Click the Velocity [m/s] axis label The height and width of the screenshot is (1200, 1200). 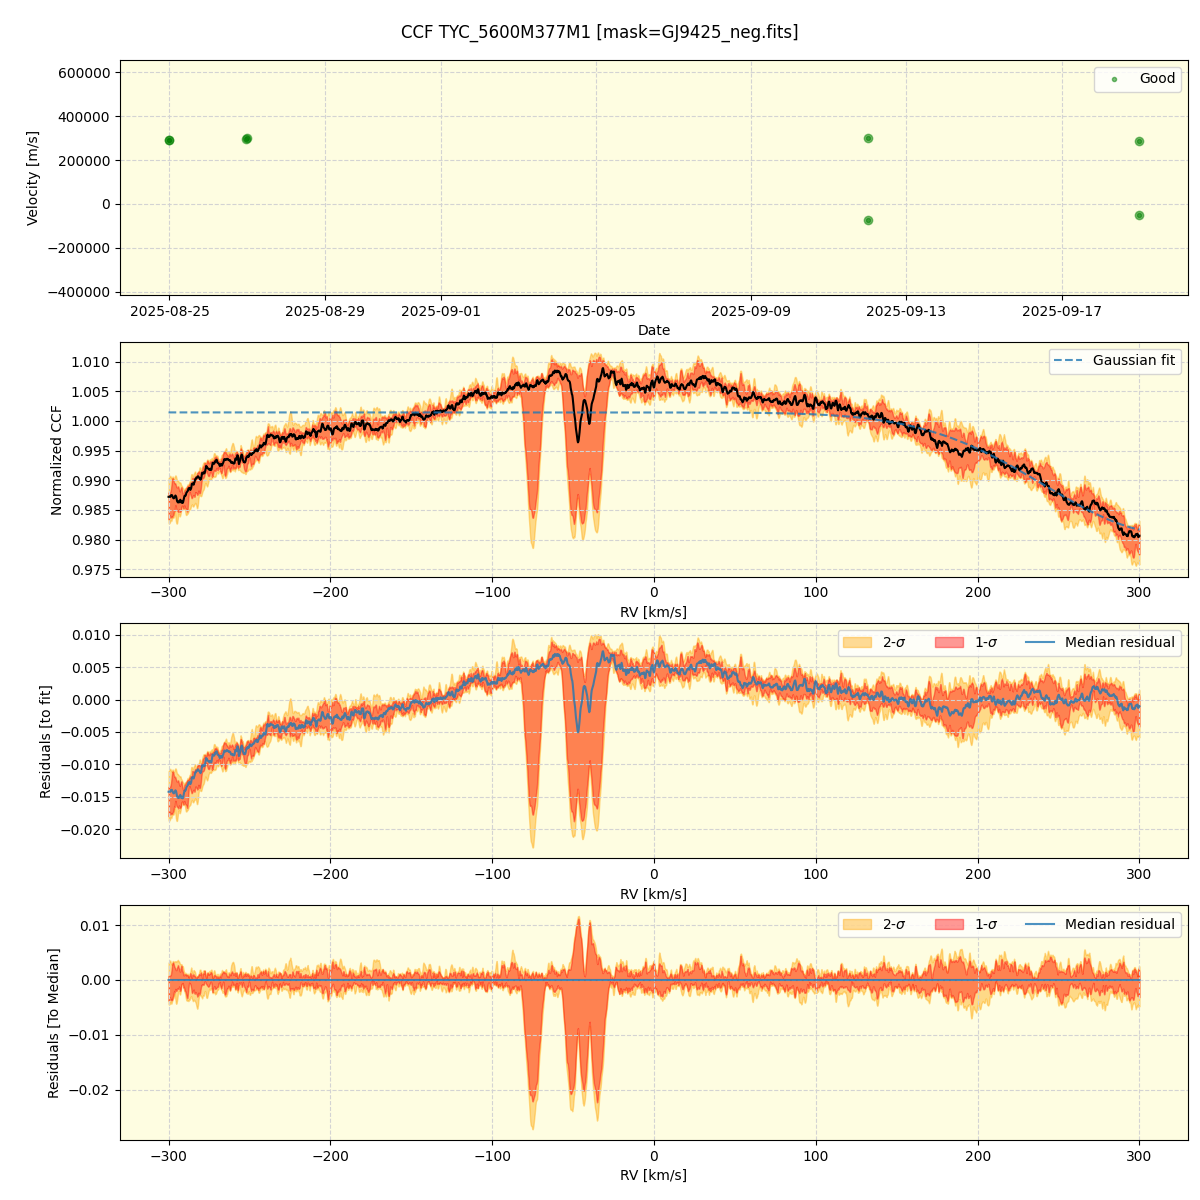(33, 178)
